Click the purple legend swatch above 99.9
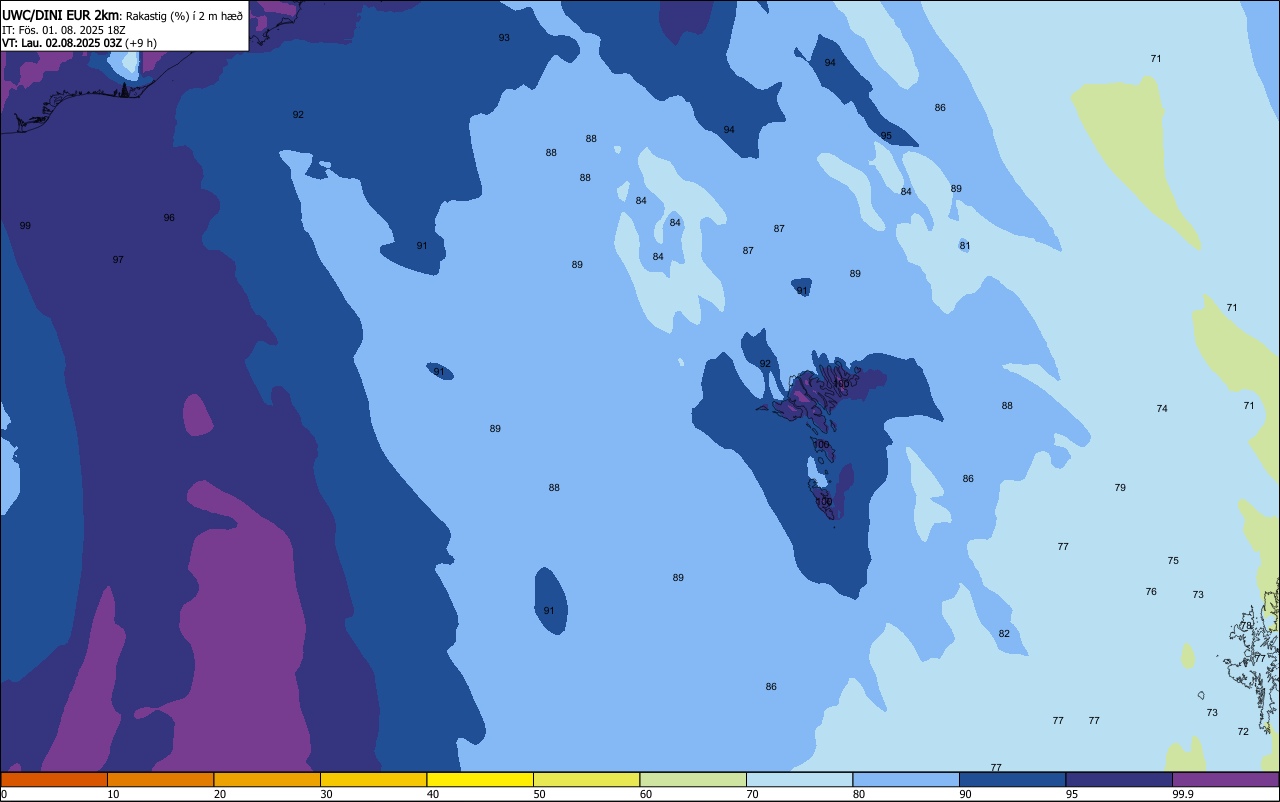This screenshot has width=1280, height=802. (1225, 779)
